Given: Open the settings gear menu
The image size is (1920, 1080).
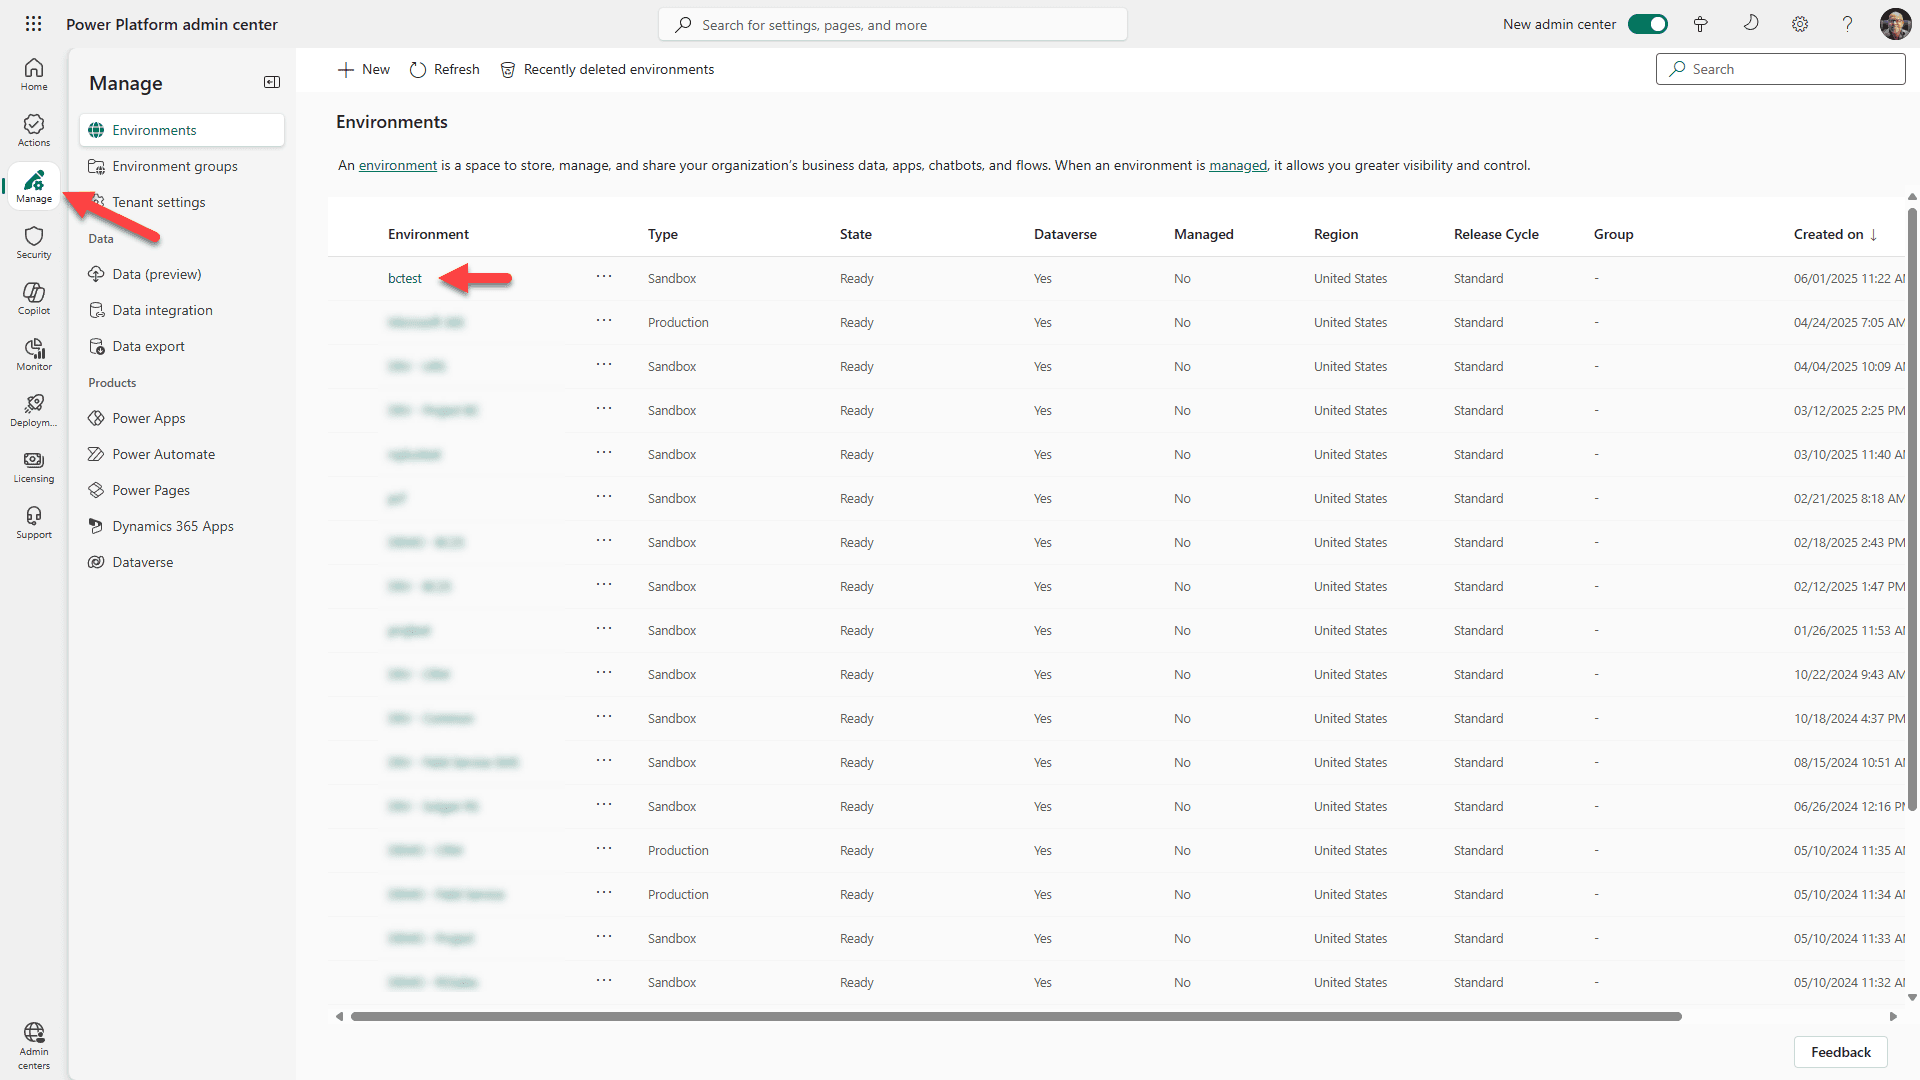Looking at the screenshot, I should click(x=1799, y=23).
